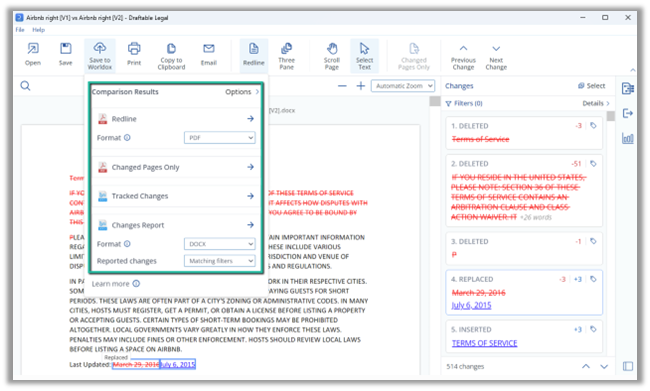650x391 pixels.
Task: Expand Options in Comparison Results
Action: pos(242,92)
